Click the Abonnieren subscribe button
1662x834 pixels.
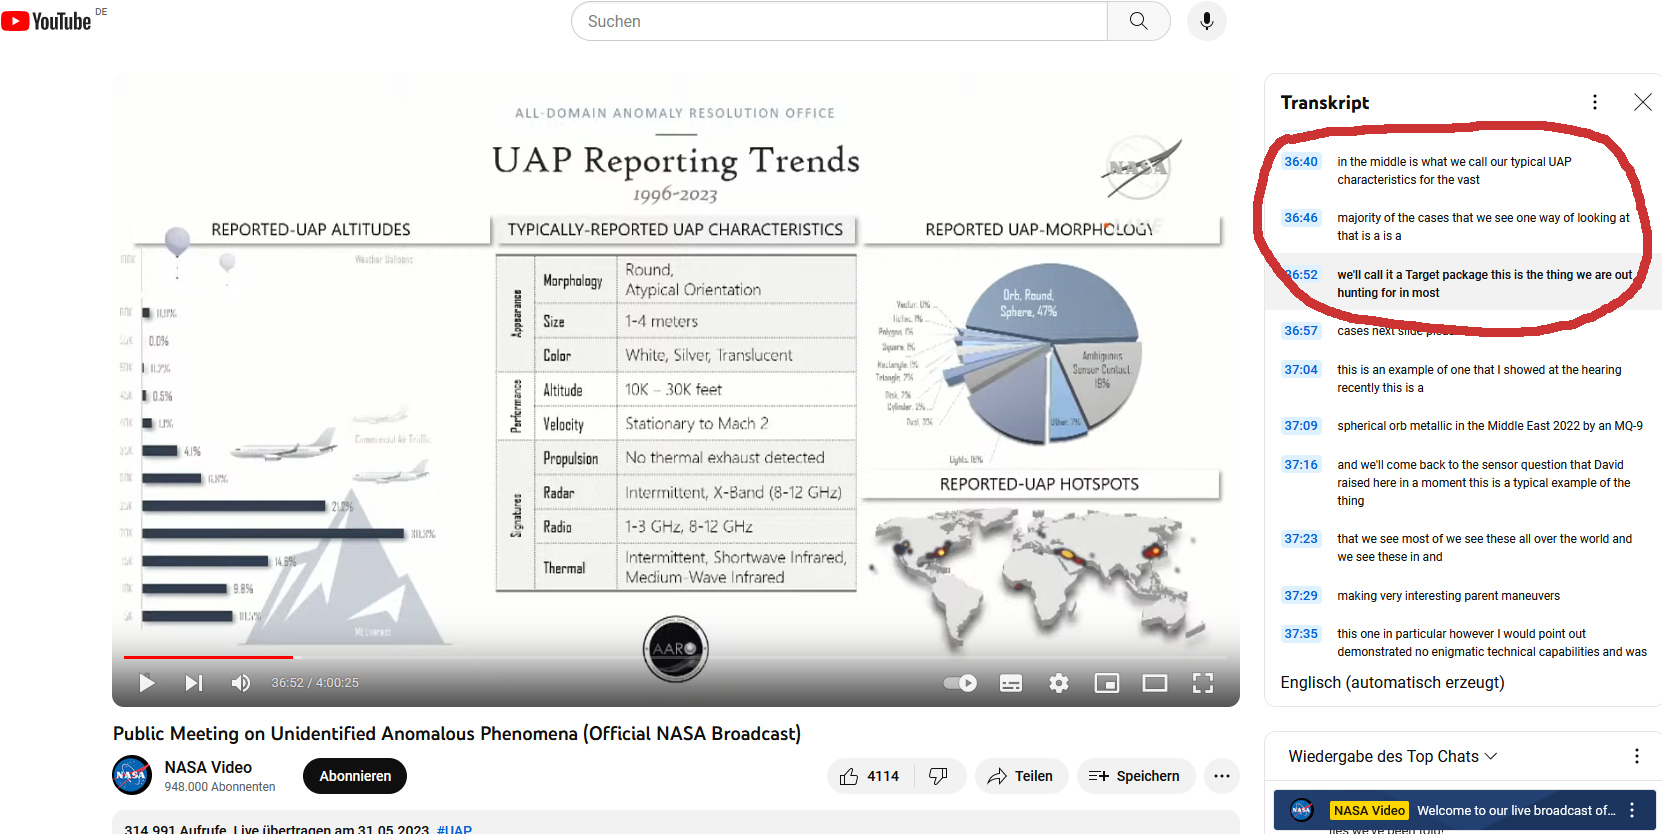coord(355,776)
